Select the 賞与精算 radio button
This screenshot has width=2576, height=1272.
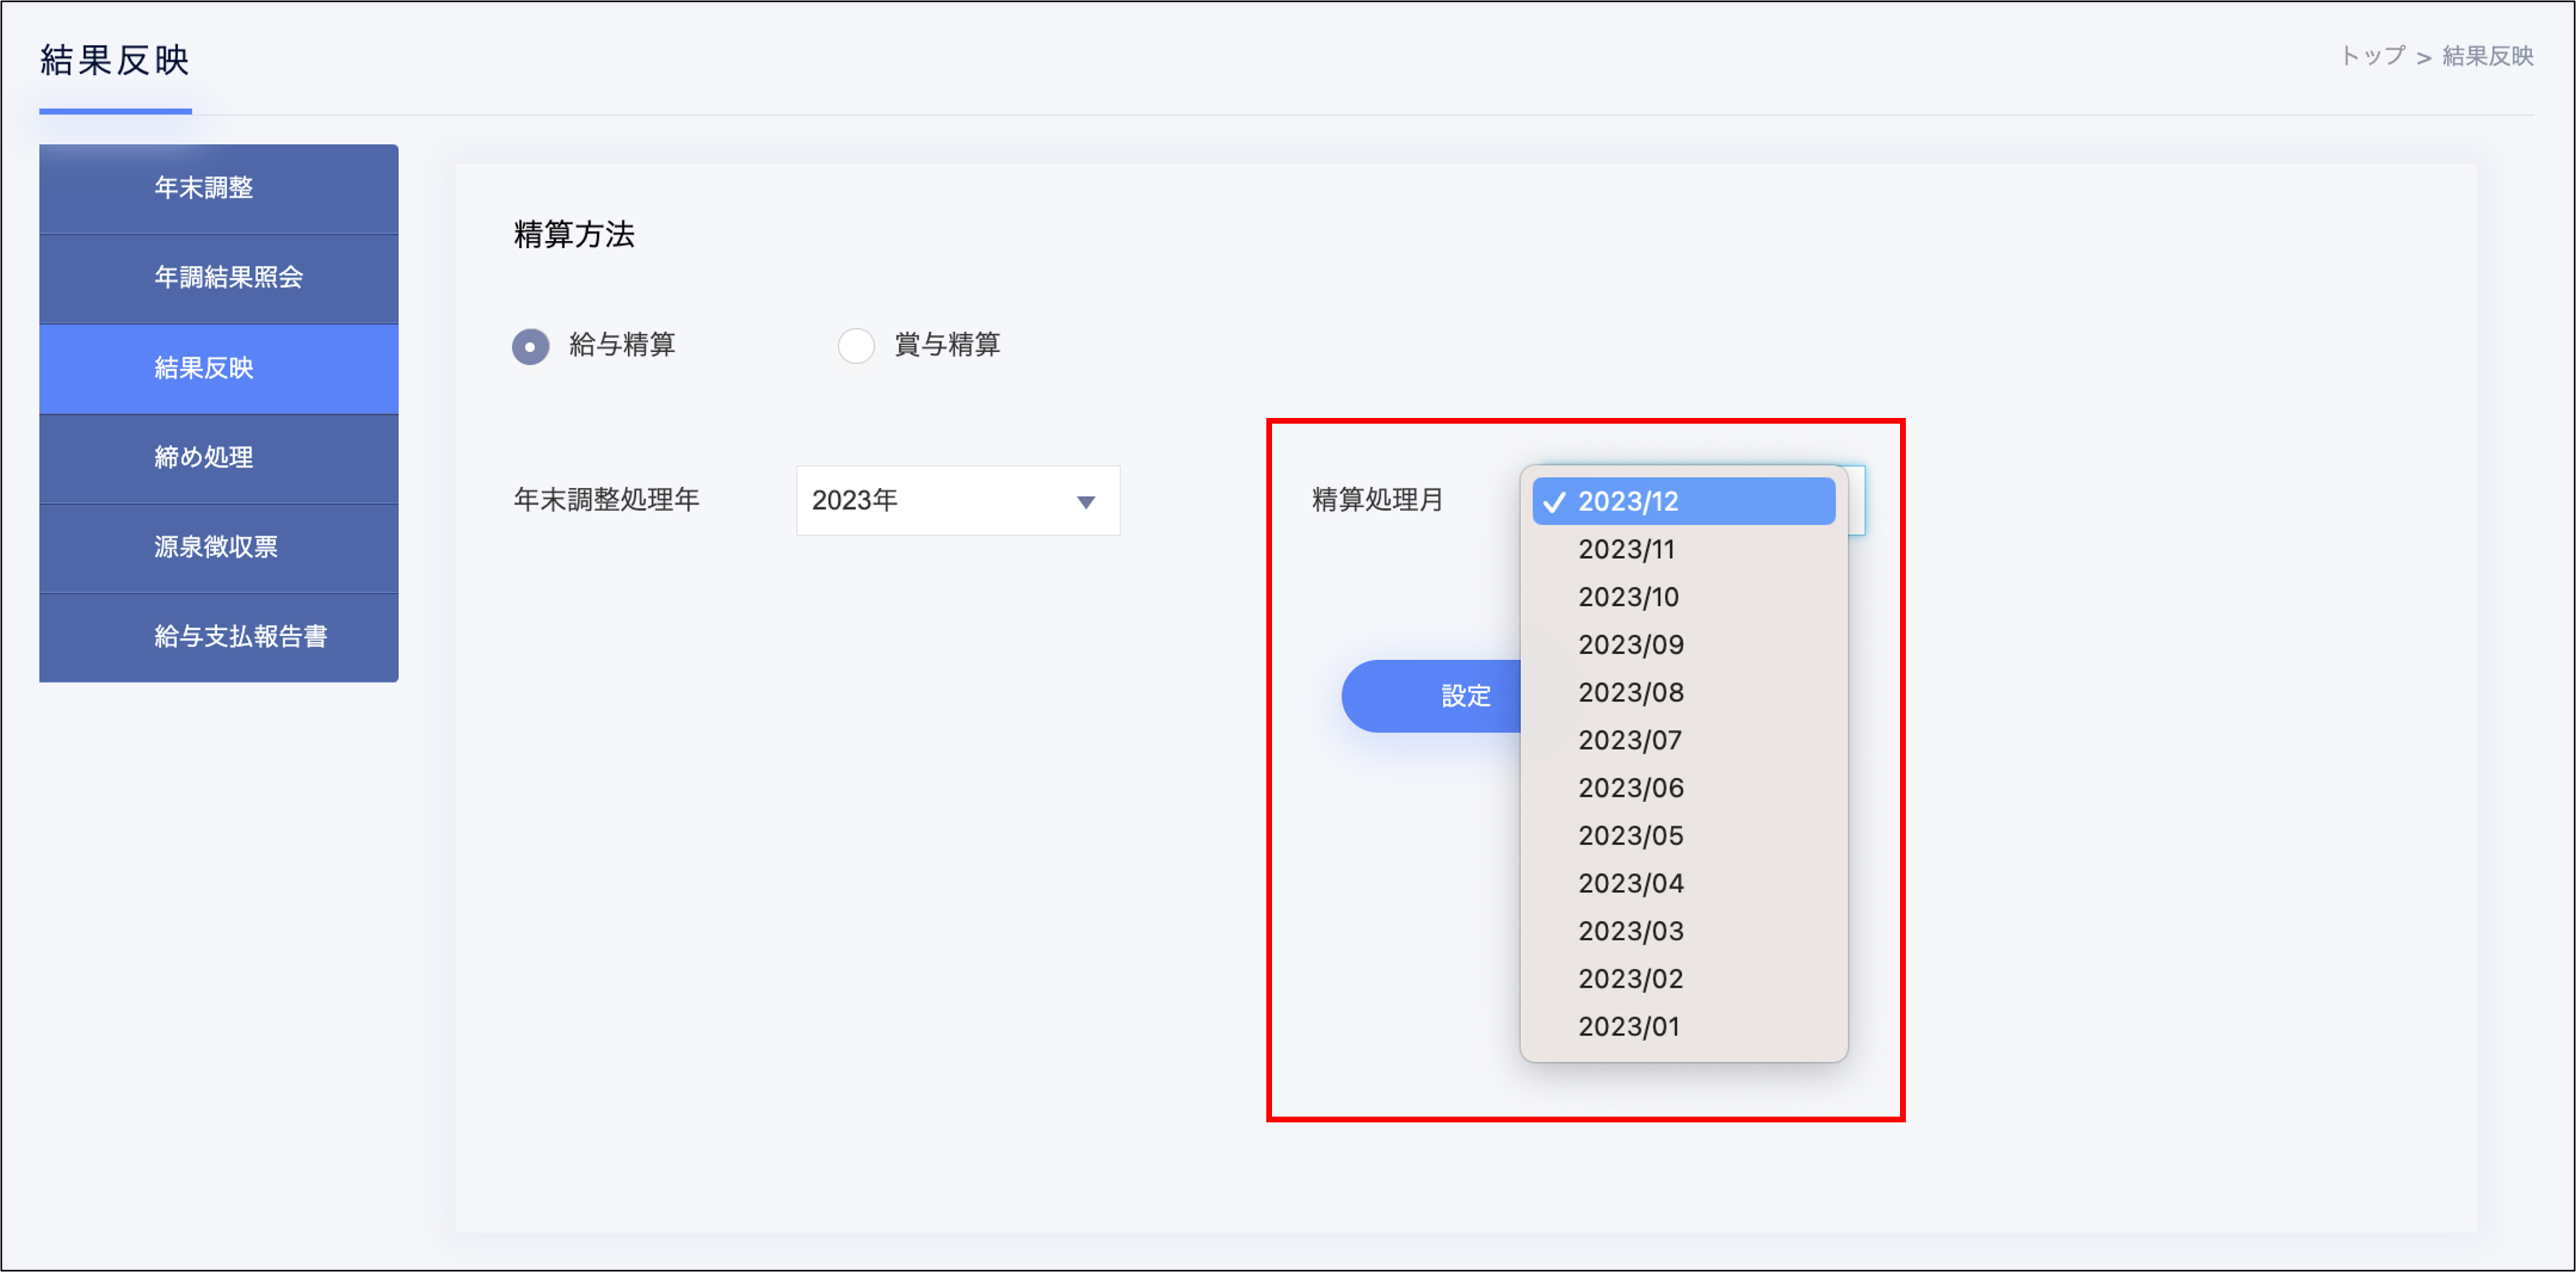click(x=856, y=346)
